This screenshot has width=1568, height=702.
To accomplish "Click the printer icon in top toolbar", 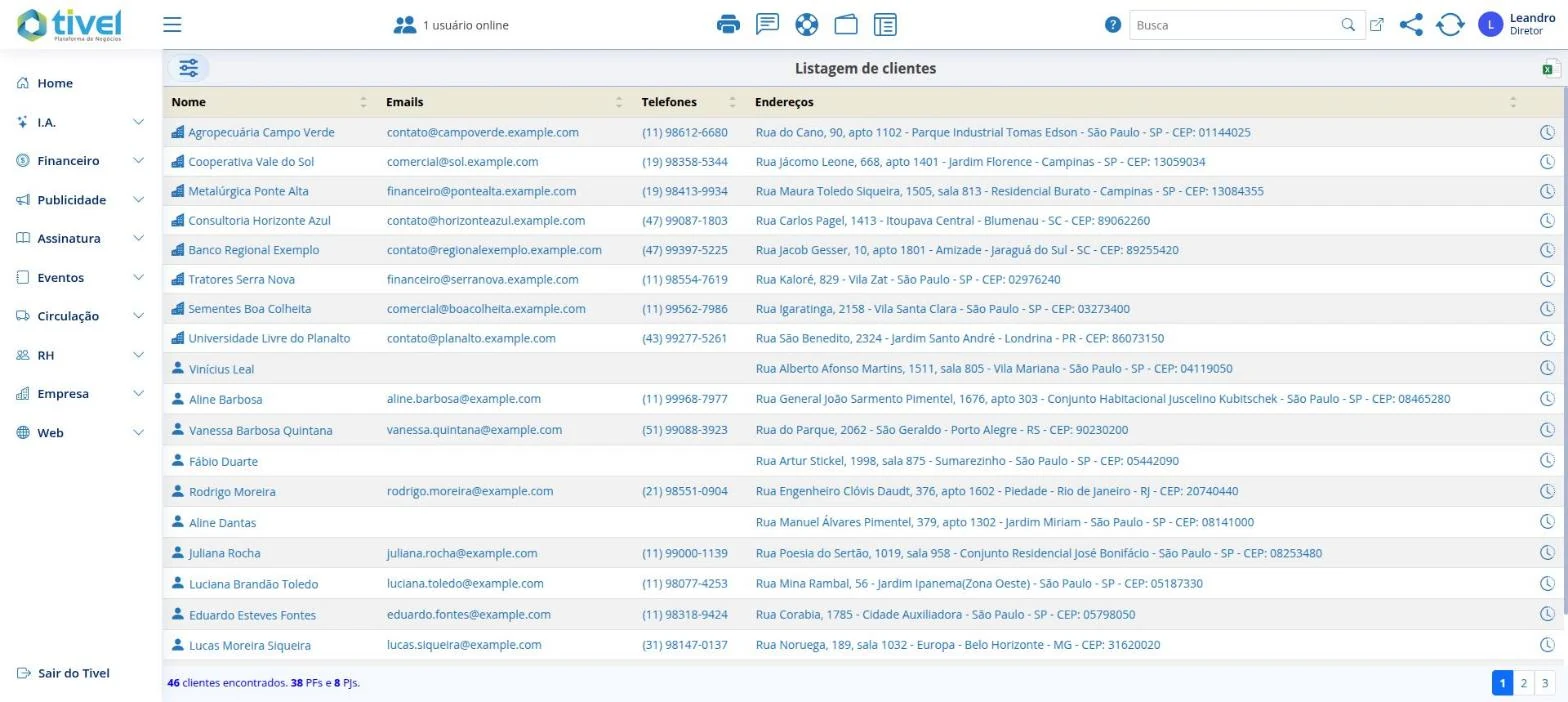I will point(729,24).
